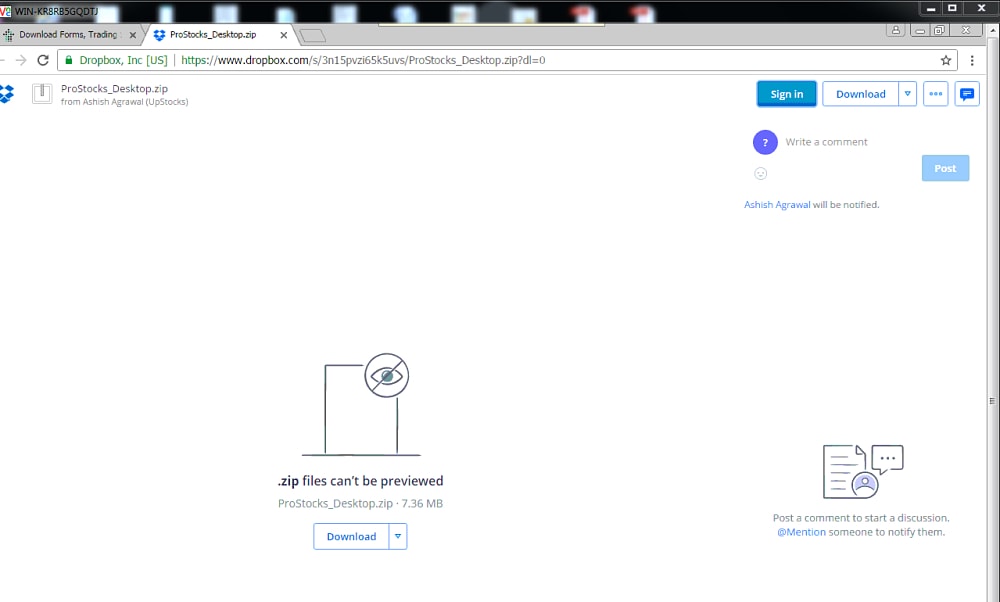
Task: Click the purple question mark avatar
Action: pyautogui.click(x=765, y=142)
